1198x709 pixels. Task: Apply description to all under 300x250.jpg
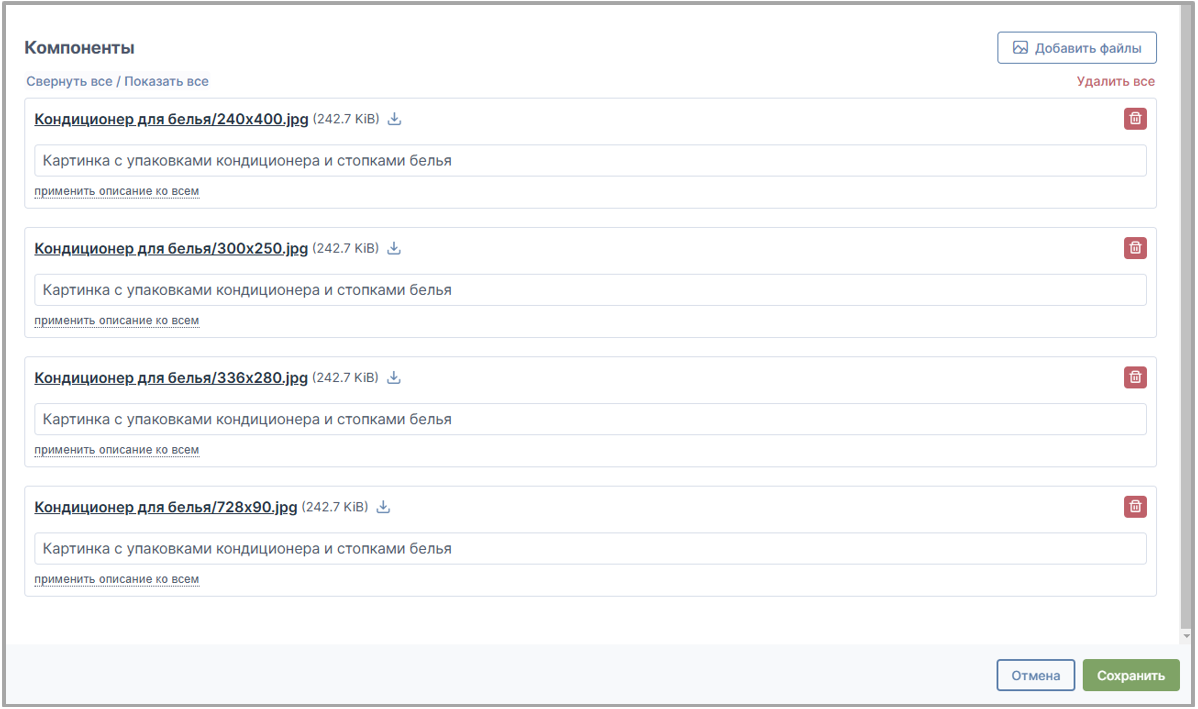coord(117,320)
